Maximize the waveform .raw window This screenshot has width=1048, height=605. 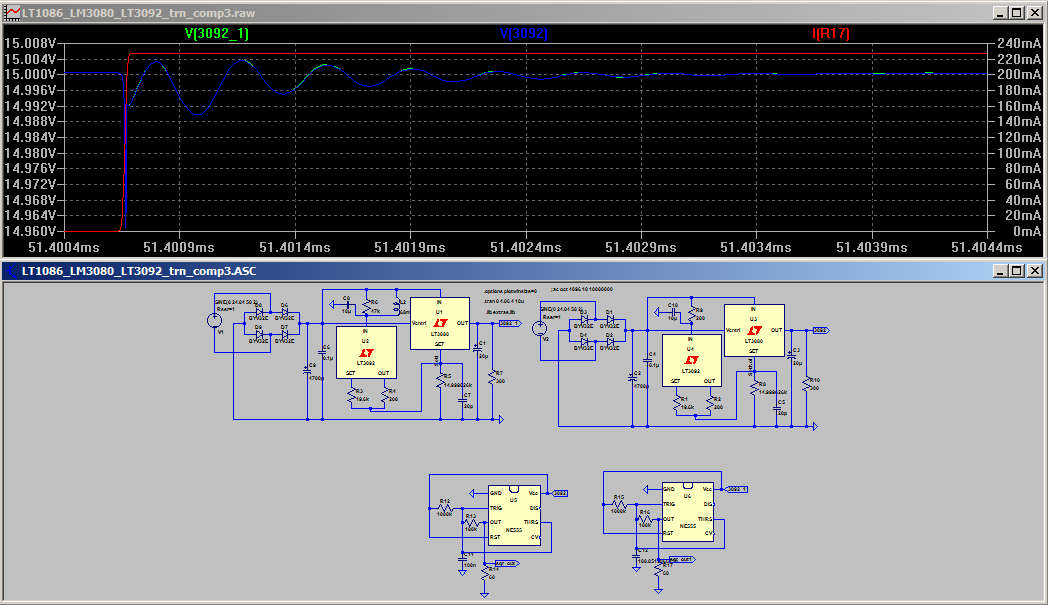pos(1017,13)
